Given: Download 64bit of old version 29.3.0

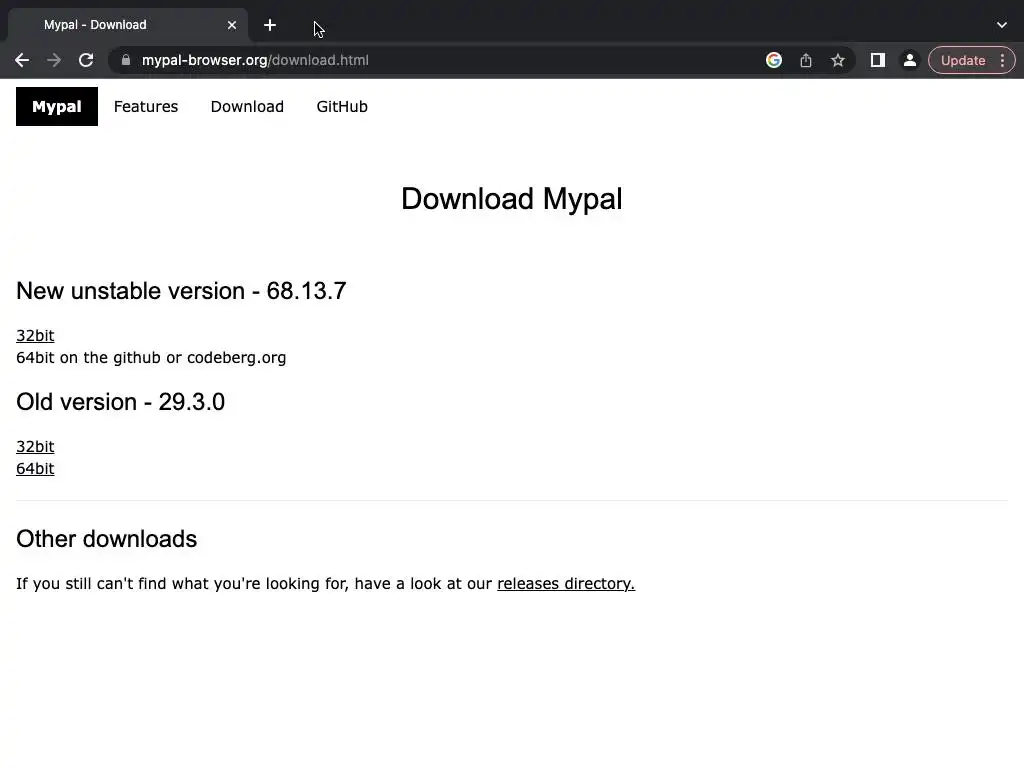Looking at the screenshot, I should (35, 469).
